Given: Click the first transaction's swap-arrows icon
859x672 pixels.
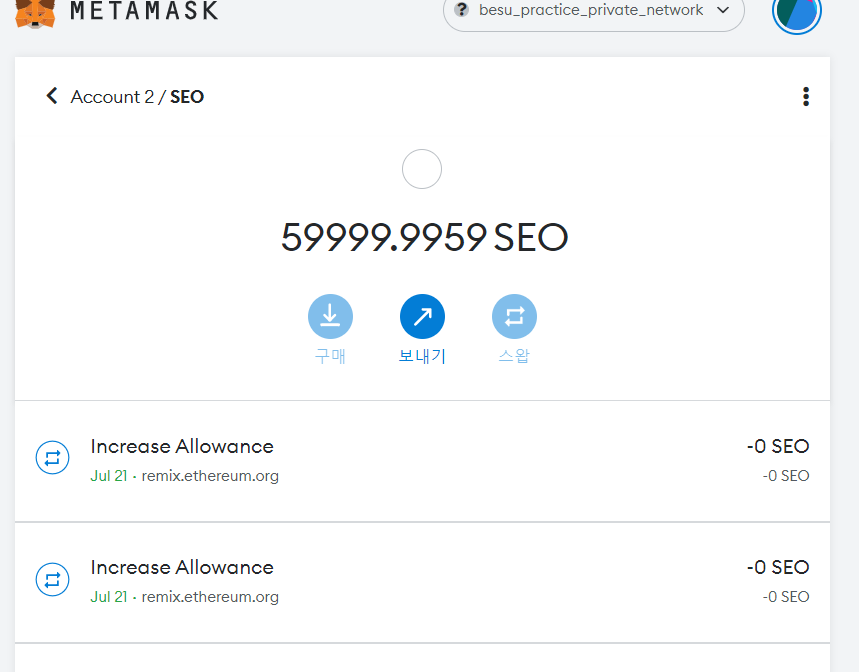Looking at the screenshot, I should [x=52, y=459].
